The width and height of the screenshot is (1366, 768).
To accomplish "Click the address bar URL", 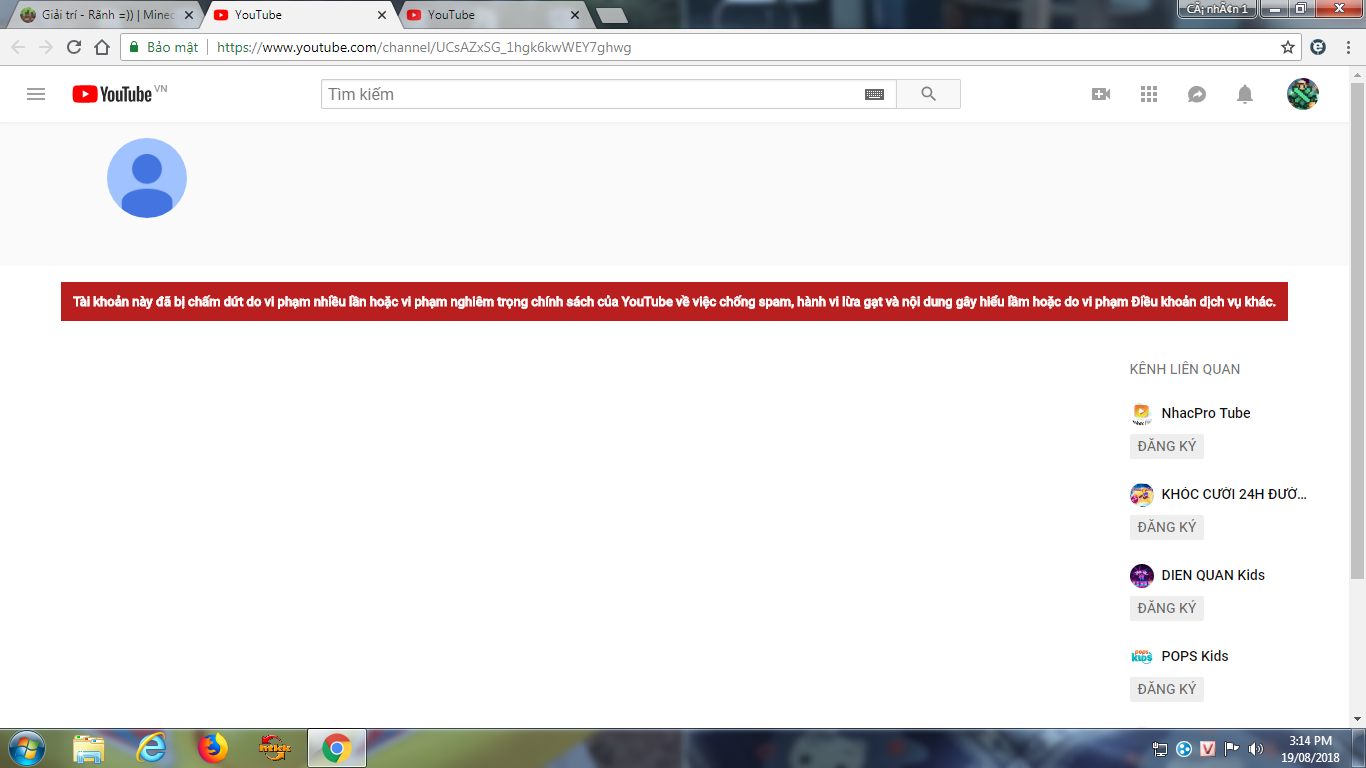I will click(x=424, y=47).
